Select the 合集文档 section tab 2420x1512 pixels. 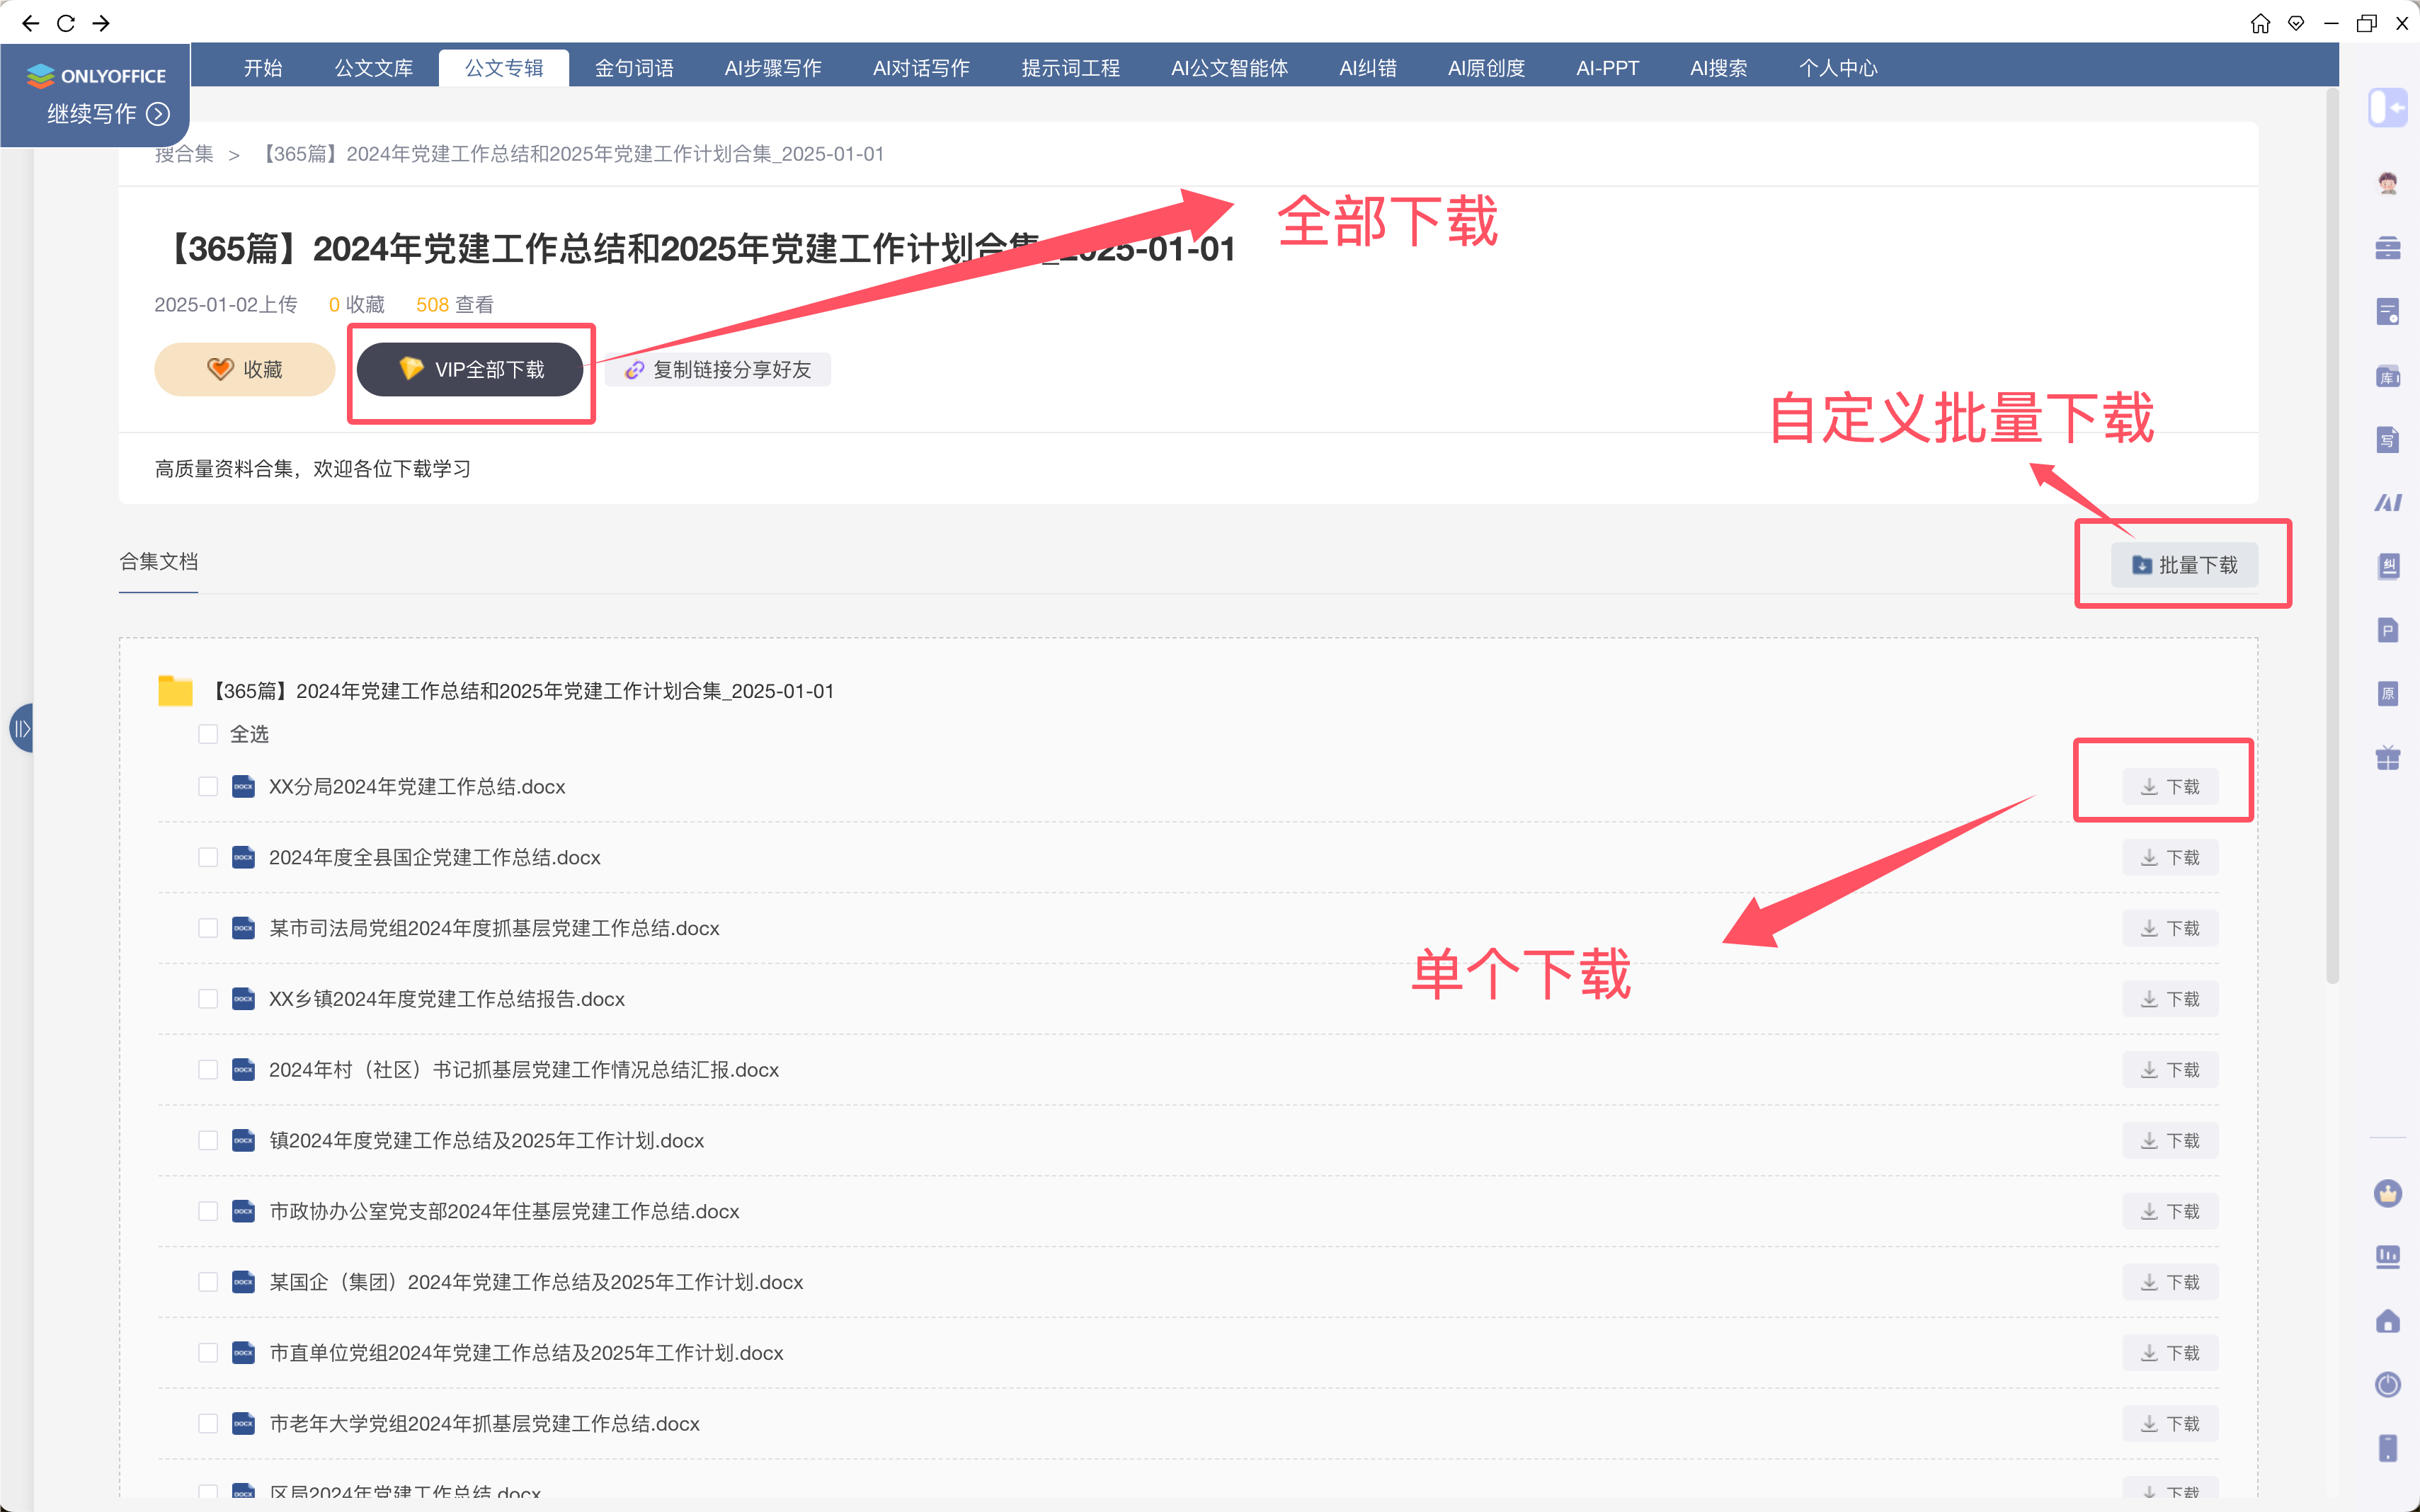click(x=158, y=562)
